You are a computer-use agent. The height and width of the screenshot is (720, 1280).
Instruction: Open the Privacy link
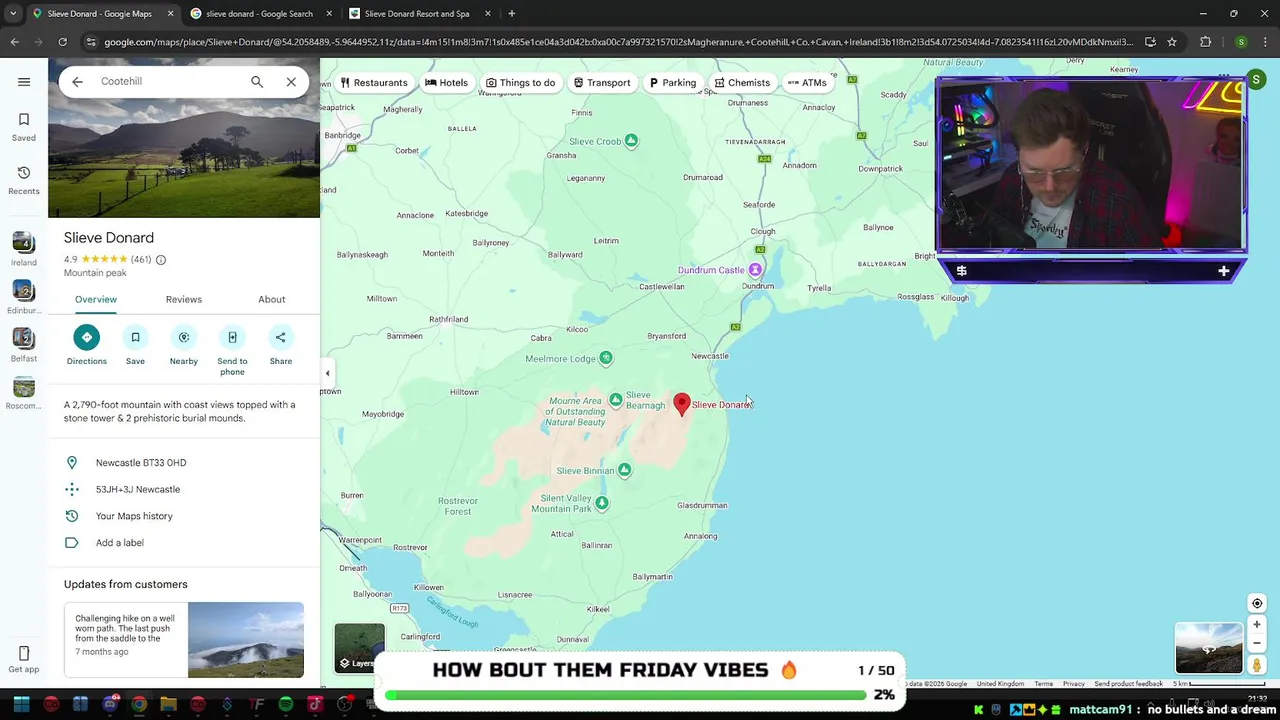click(x=1074, y=684)
